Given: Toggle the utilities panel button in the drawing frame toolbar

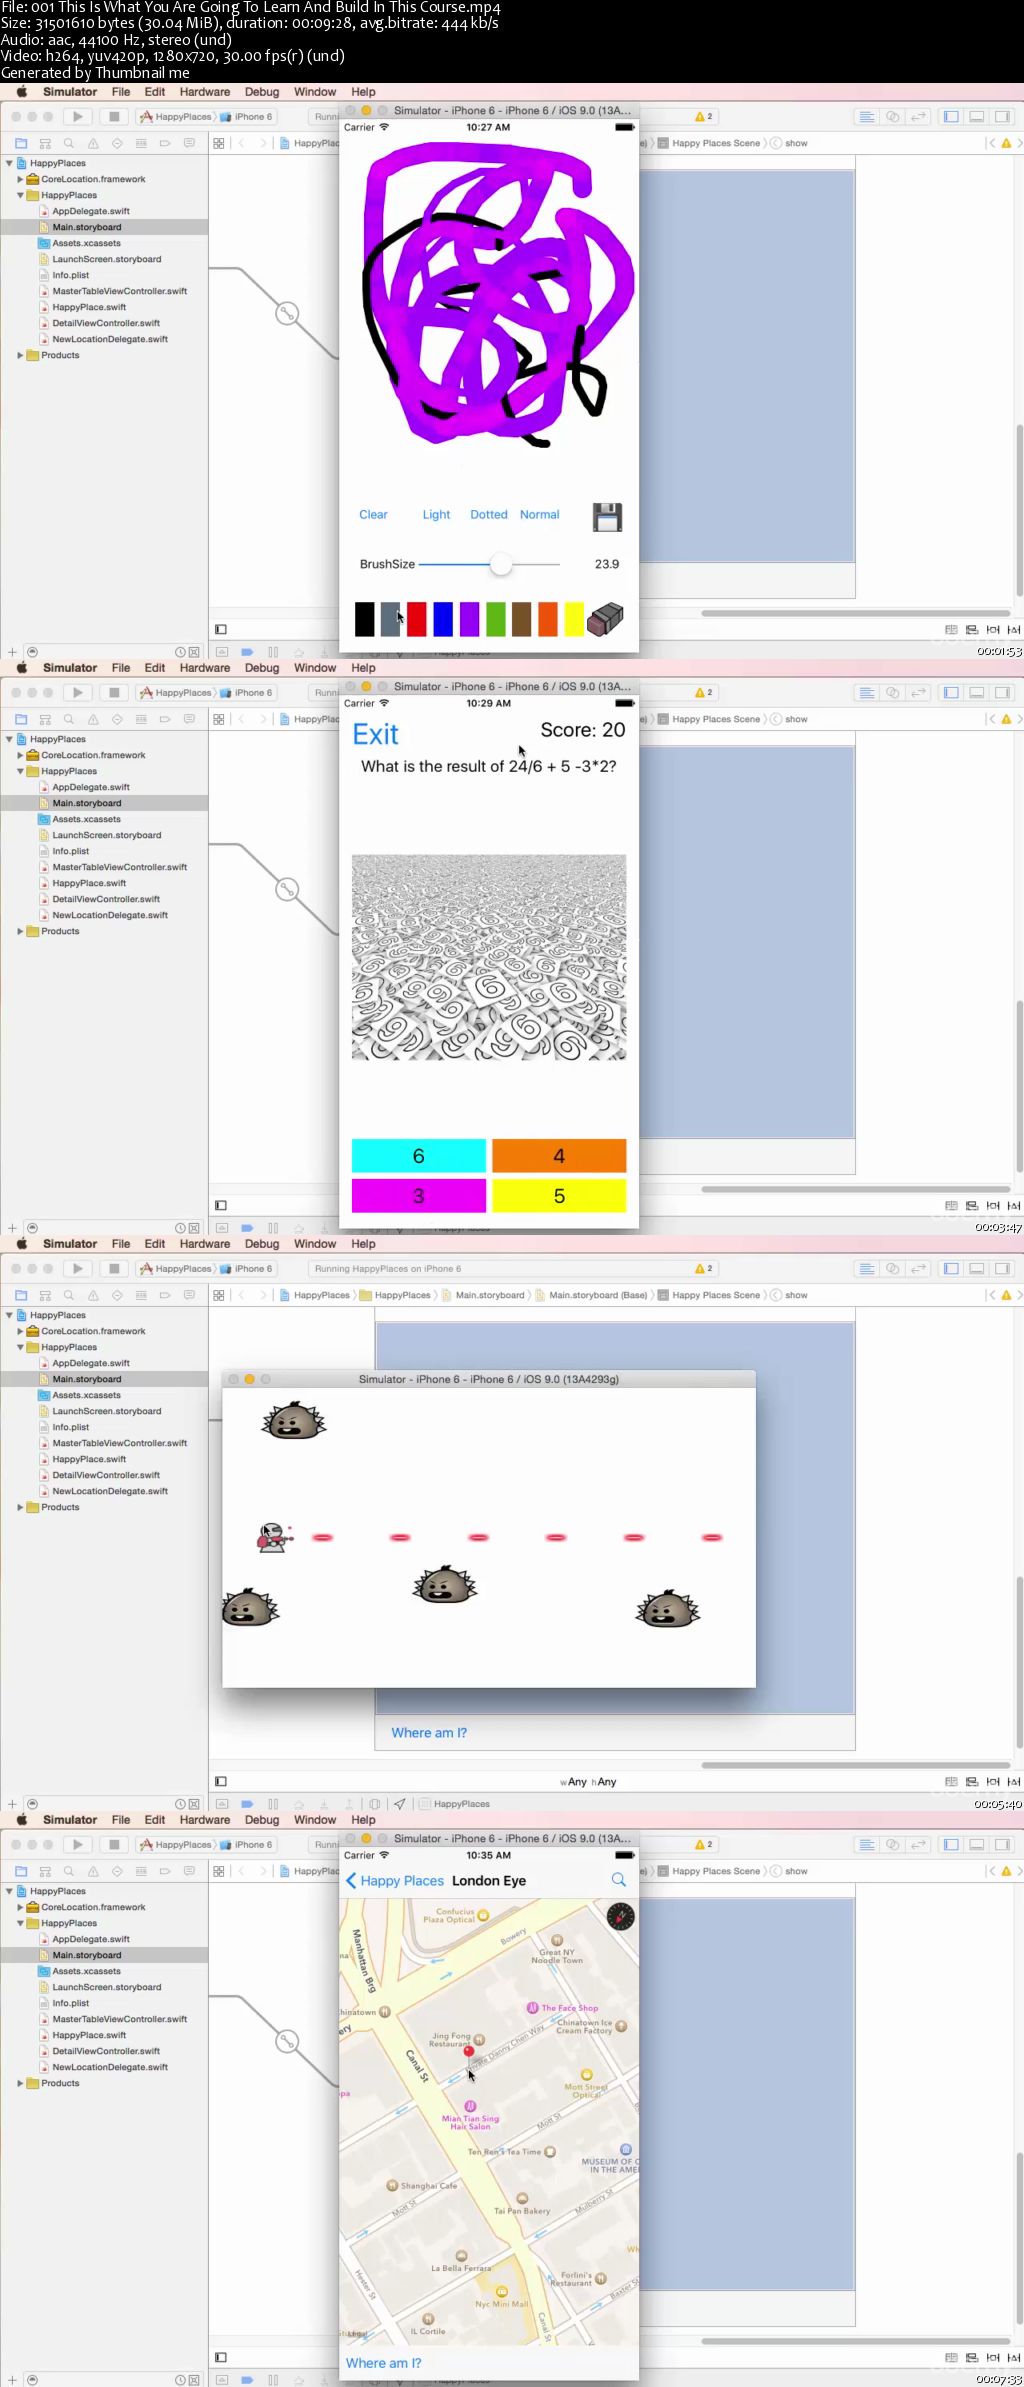Looking at the screenshot, I should coord(1003,117).
